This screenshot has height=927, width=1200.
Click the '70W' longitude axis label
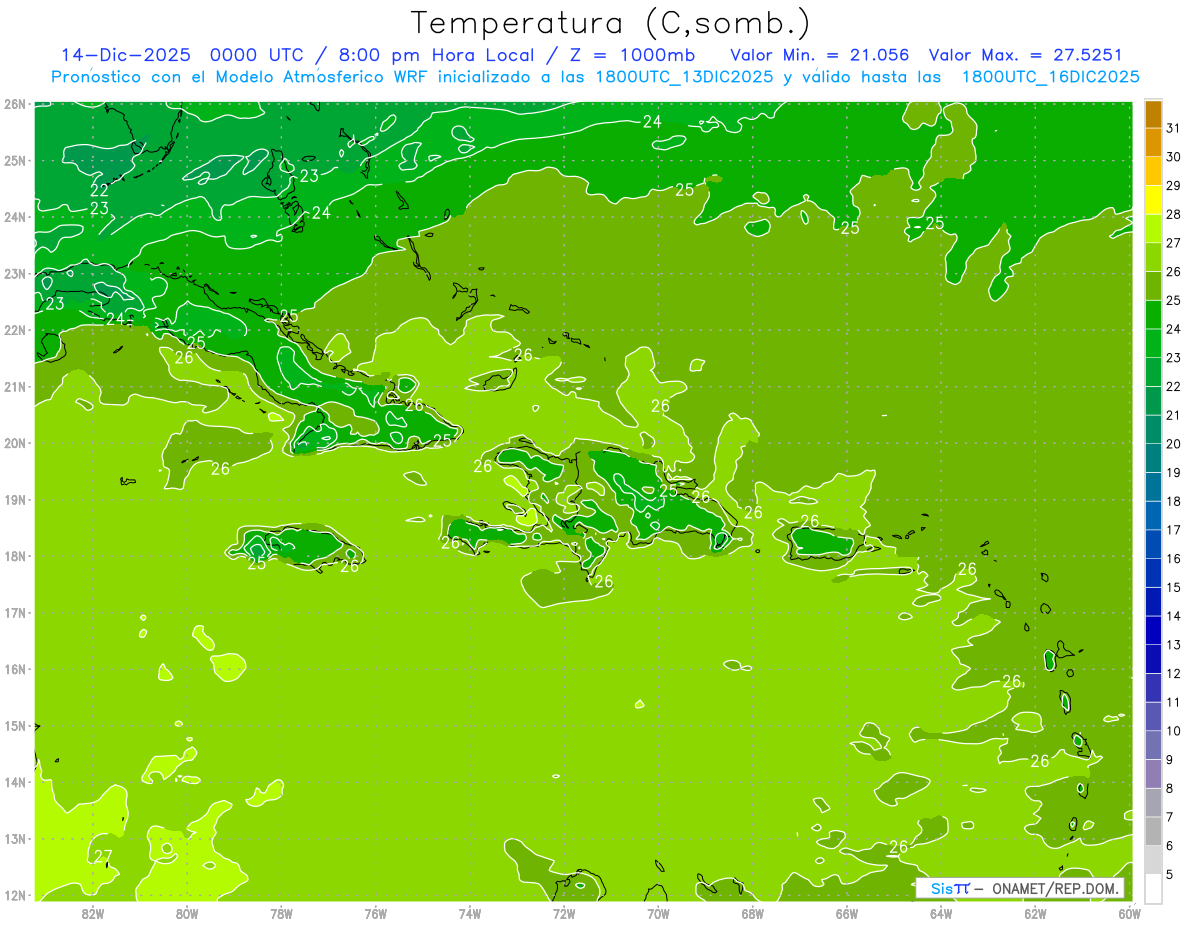click(658, 913)
